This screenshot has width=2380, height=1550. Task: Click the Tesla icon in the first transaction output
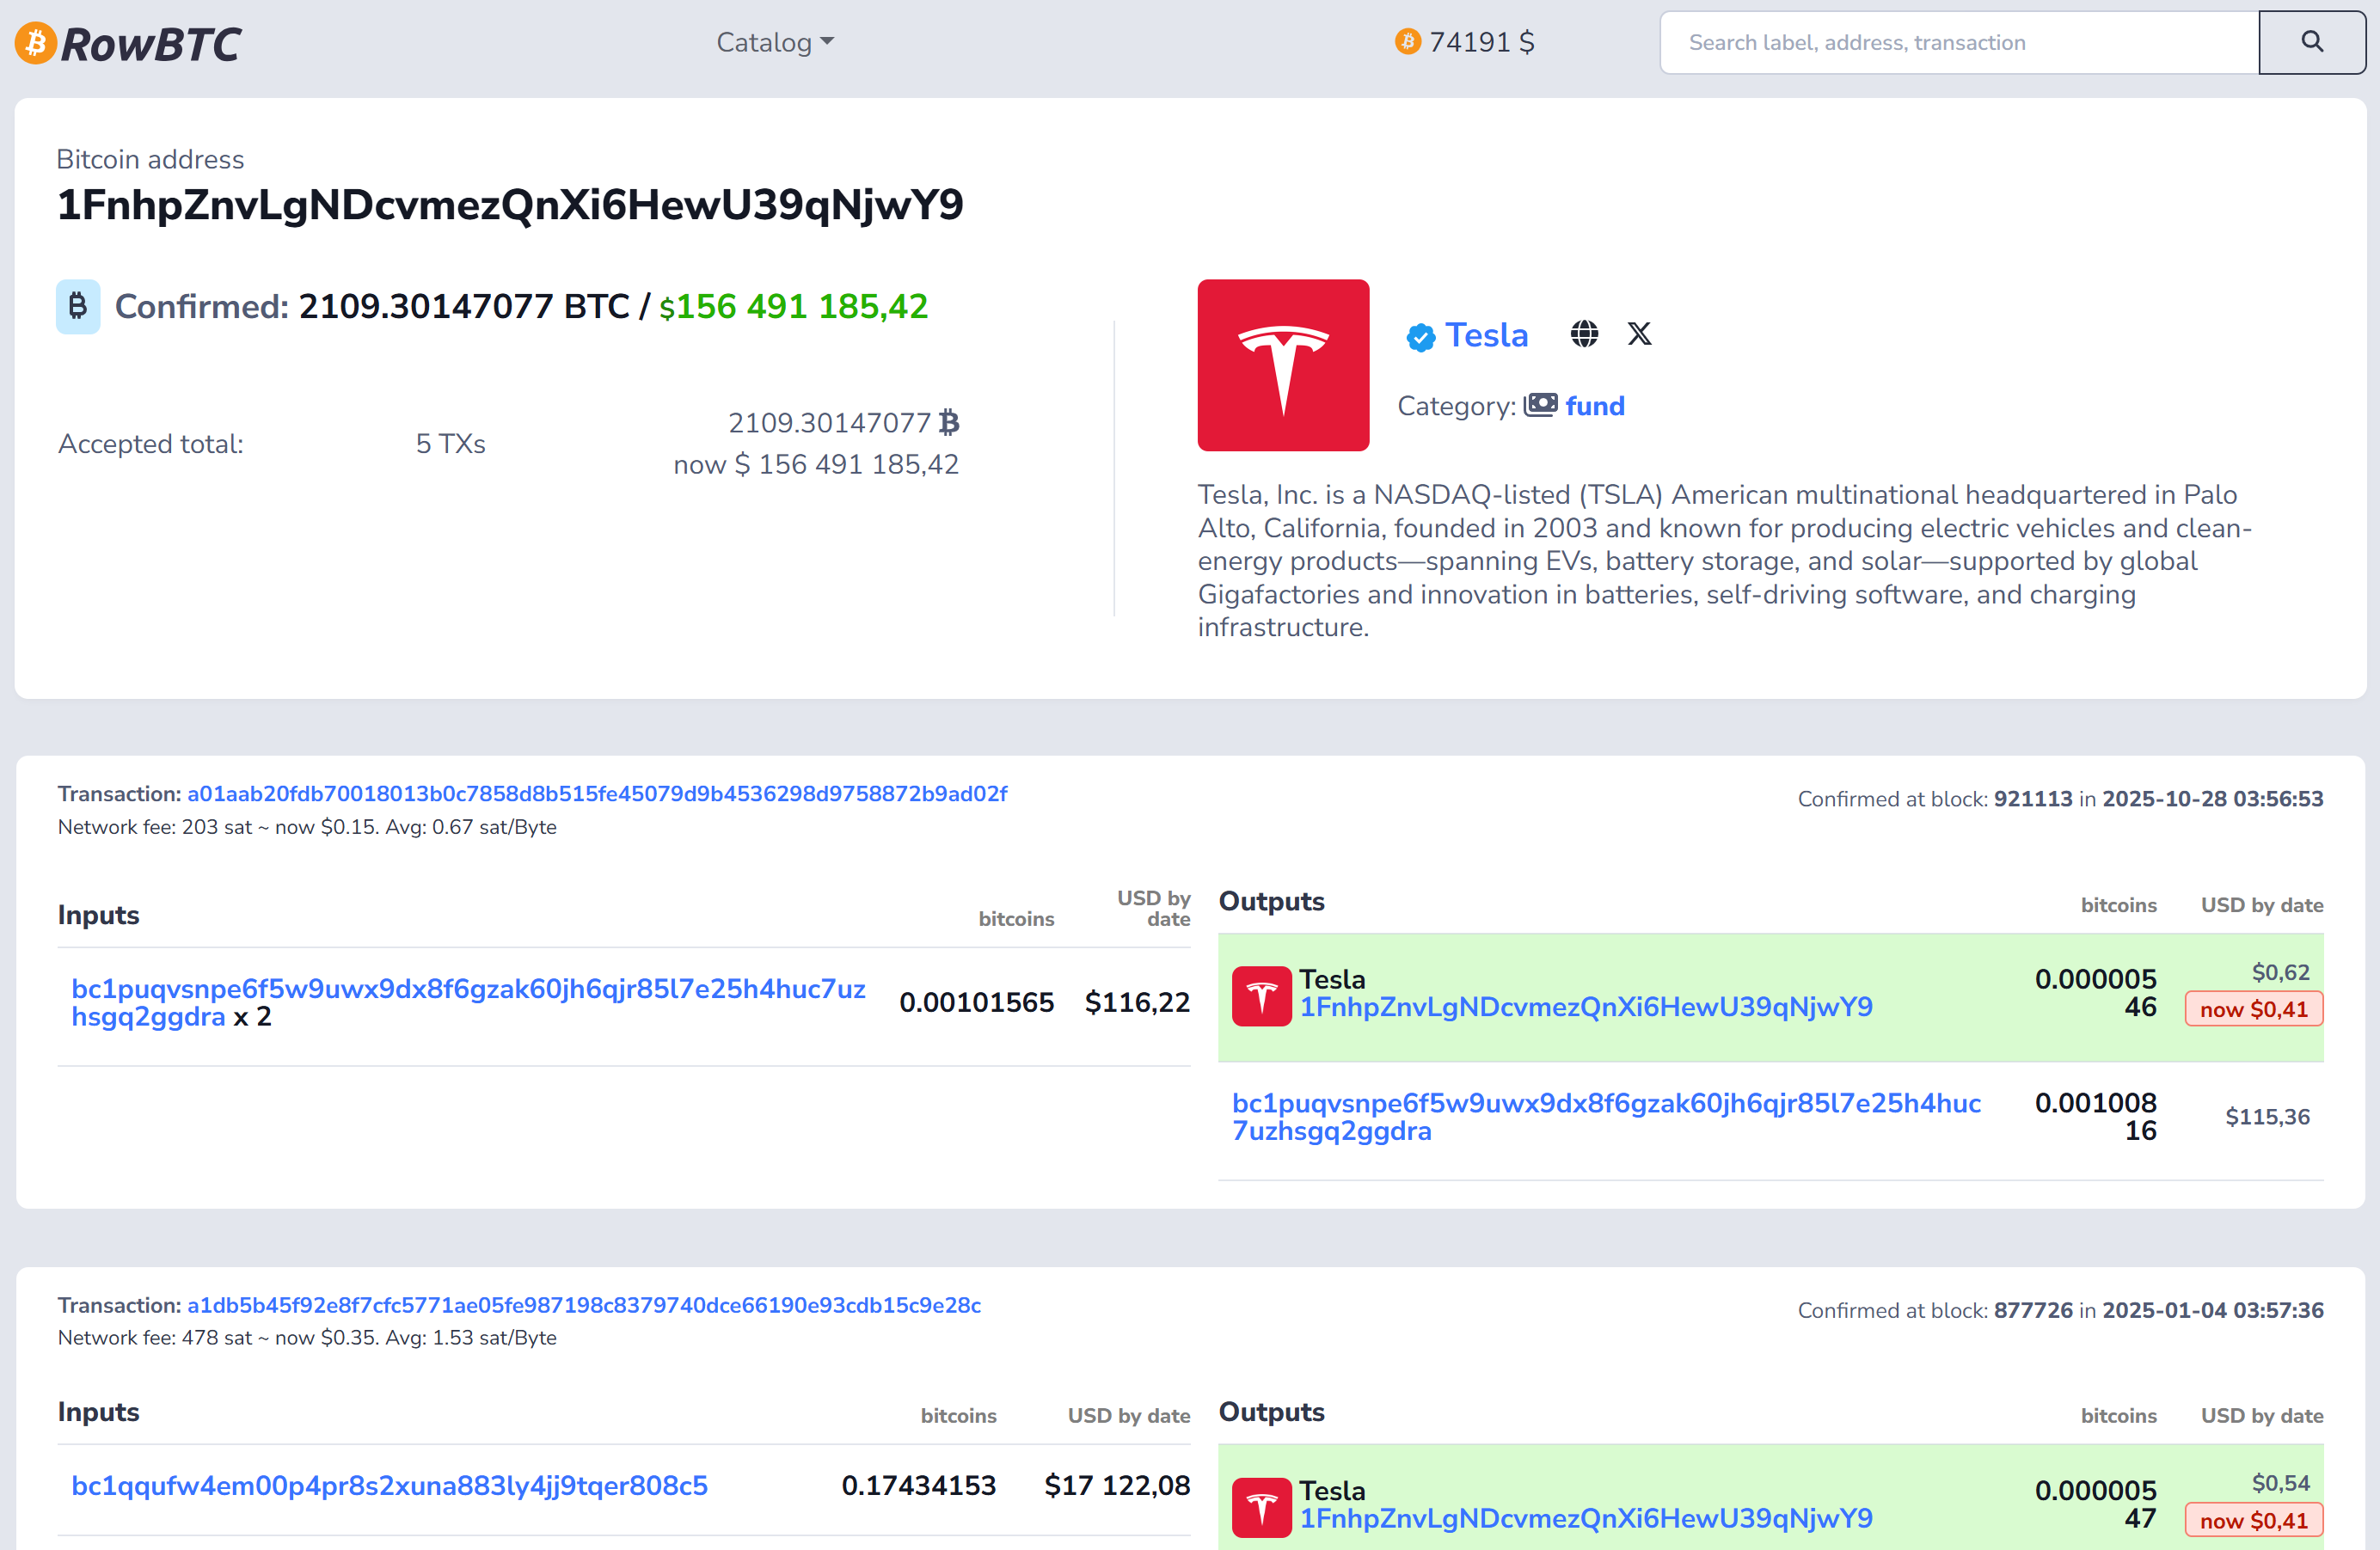coord(1261,995)
